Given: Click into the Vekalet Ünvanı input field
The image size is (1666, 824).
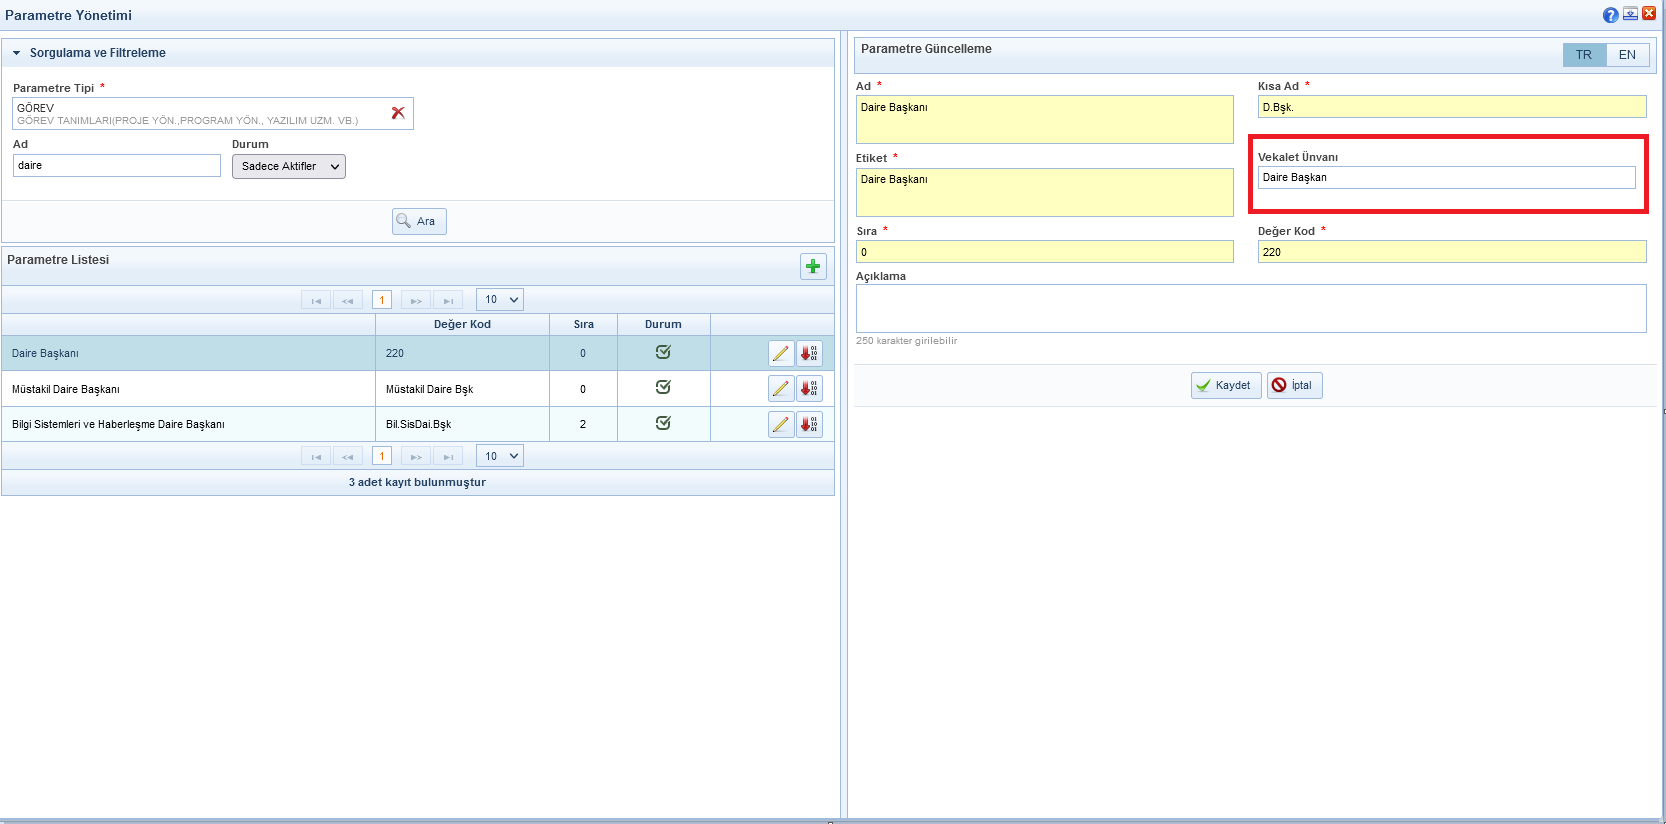Looking at the screenshot, I should (1445, 178).
